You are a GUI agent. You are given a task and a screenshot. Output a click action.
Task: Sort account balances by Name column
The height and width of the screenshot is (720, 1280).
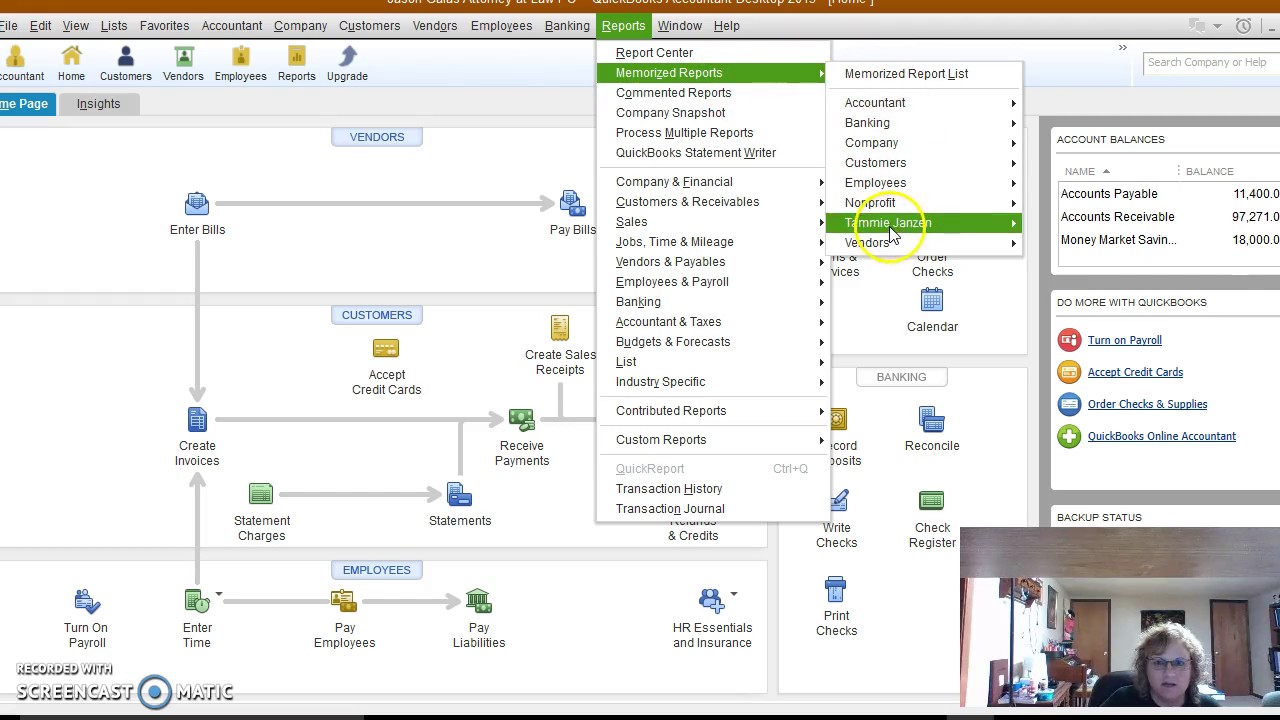point(1085,171)
